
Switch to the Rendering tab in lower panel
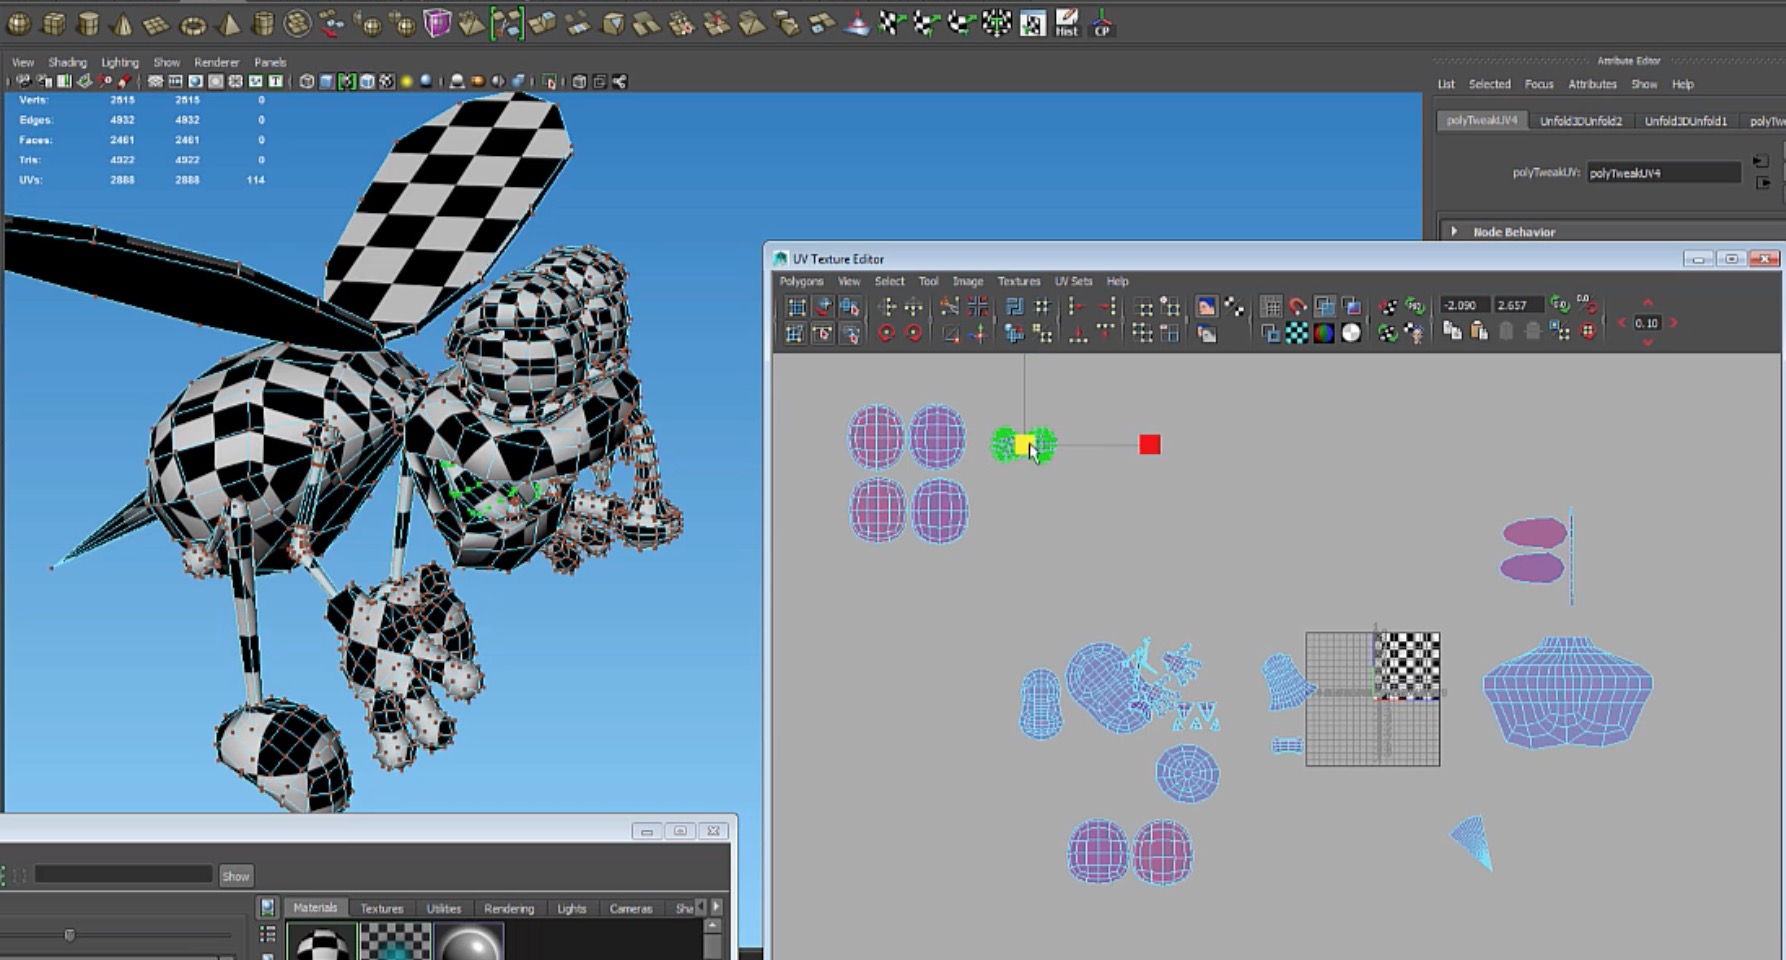[508, 908]
